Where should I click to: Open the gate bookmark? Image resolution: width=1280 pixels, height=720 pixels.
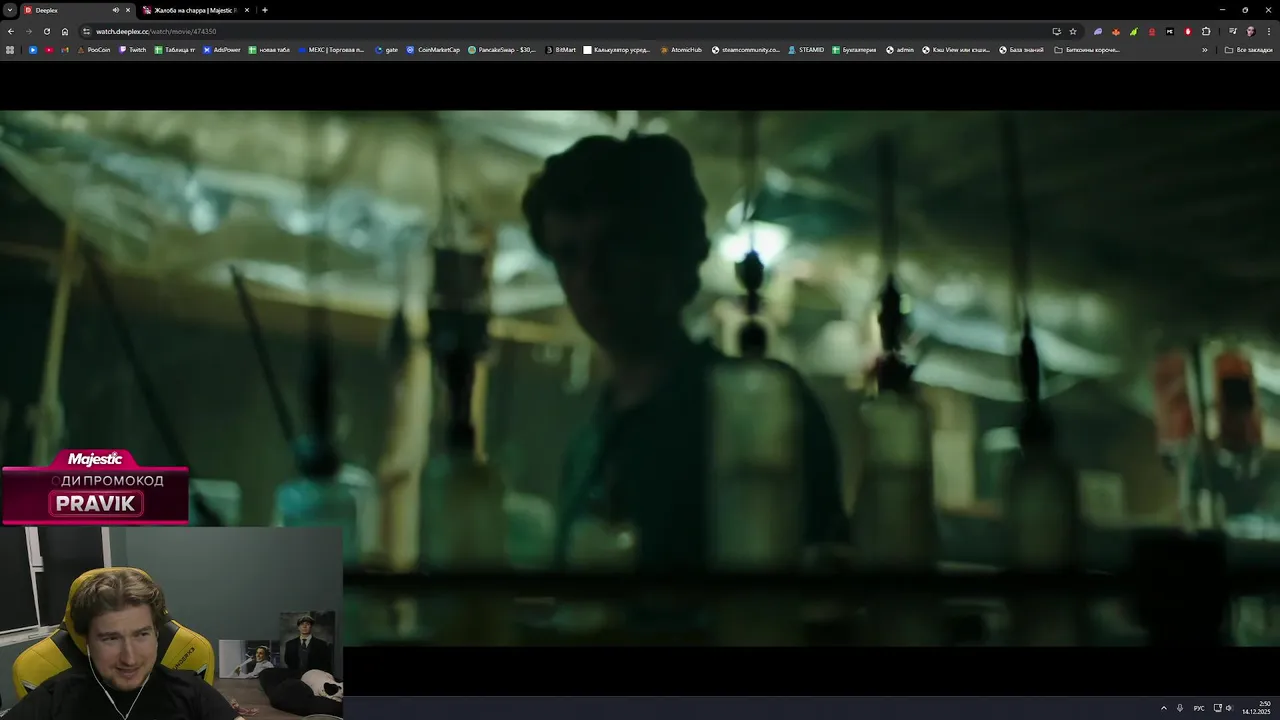coord(387,49)
